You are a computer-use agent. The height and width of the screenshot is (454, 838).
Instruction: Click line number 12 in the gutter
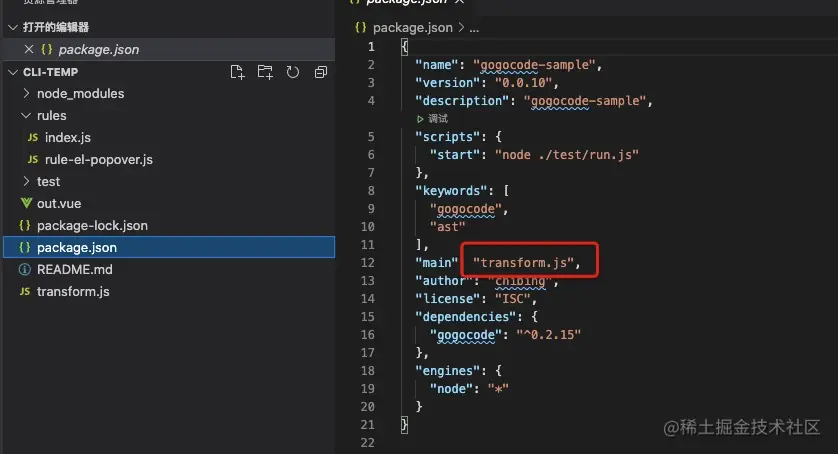(x=368, y=263)
